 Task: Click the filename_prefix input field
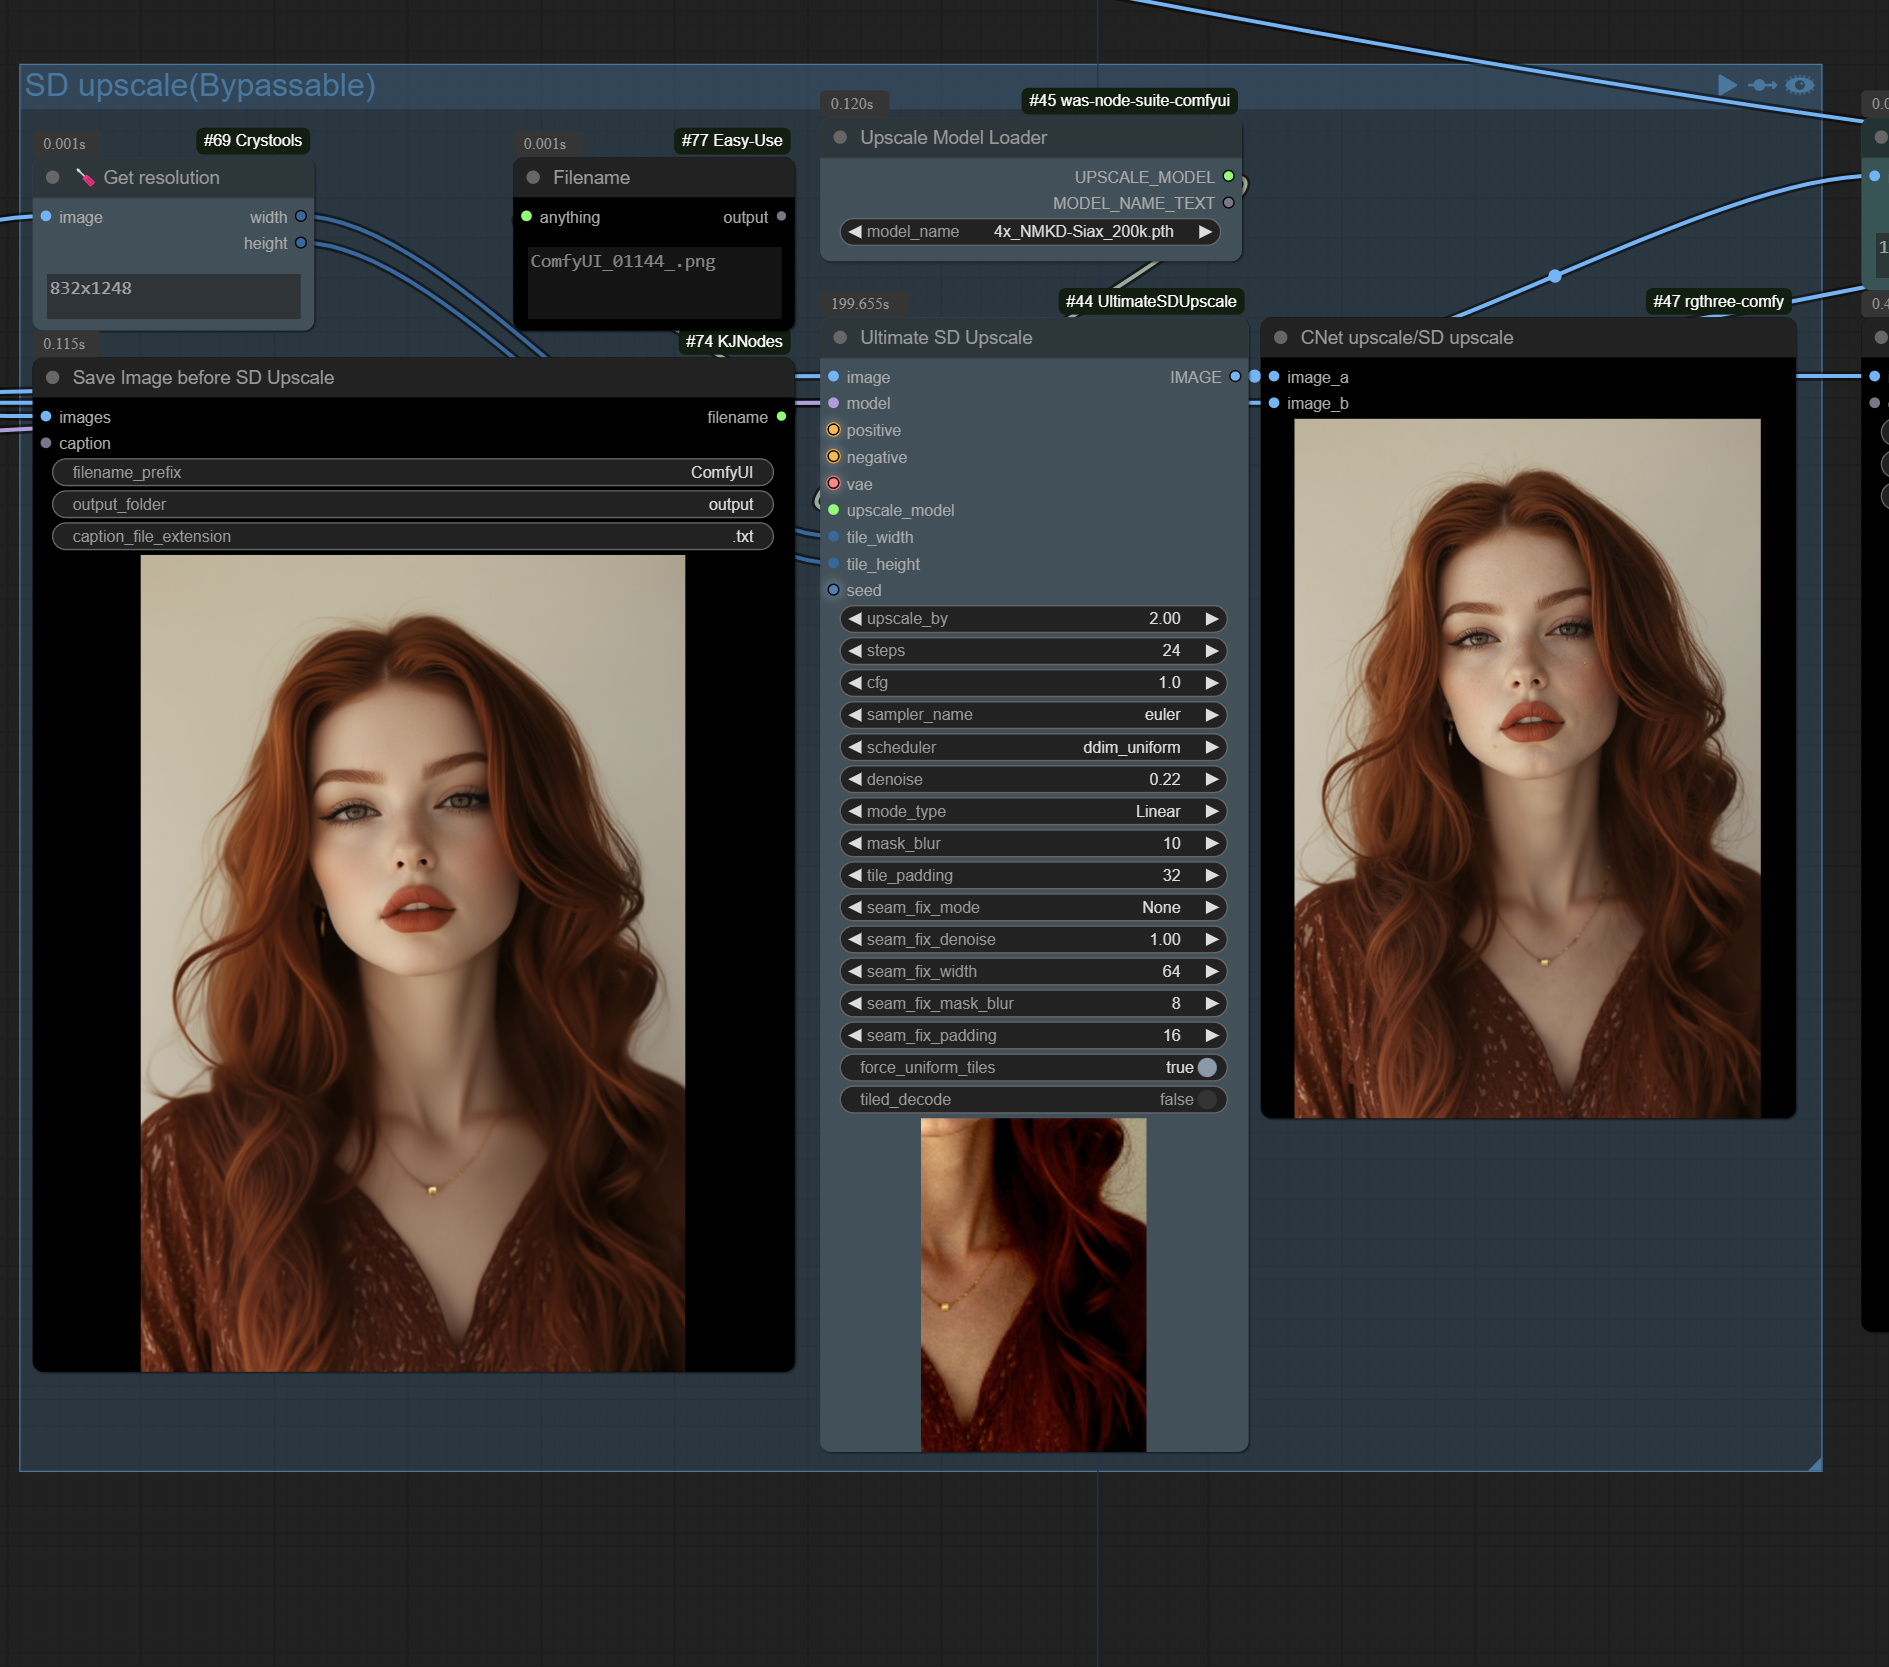[412, 473]
